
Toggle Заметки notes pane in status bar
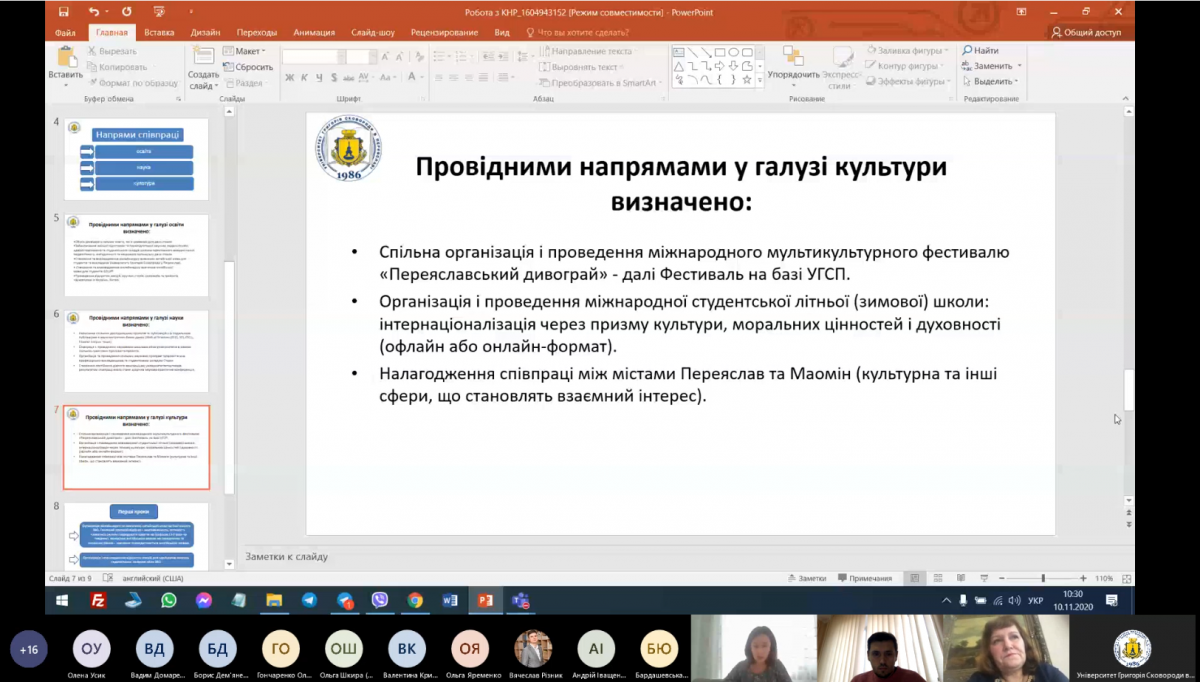(x=807, y=578)
